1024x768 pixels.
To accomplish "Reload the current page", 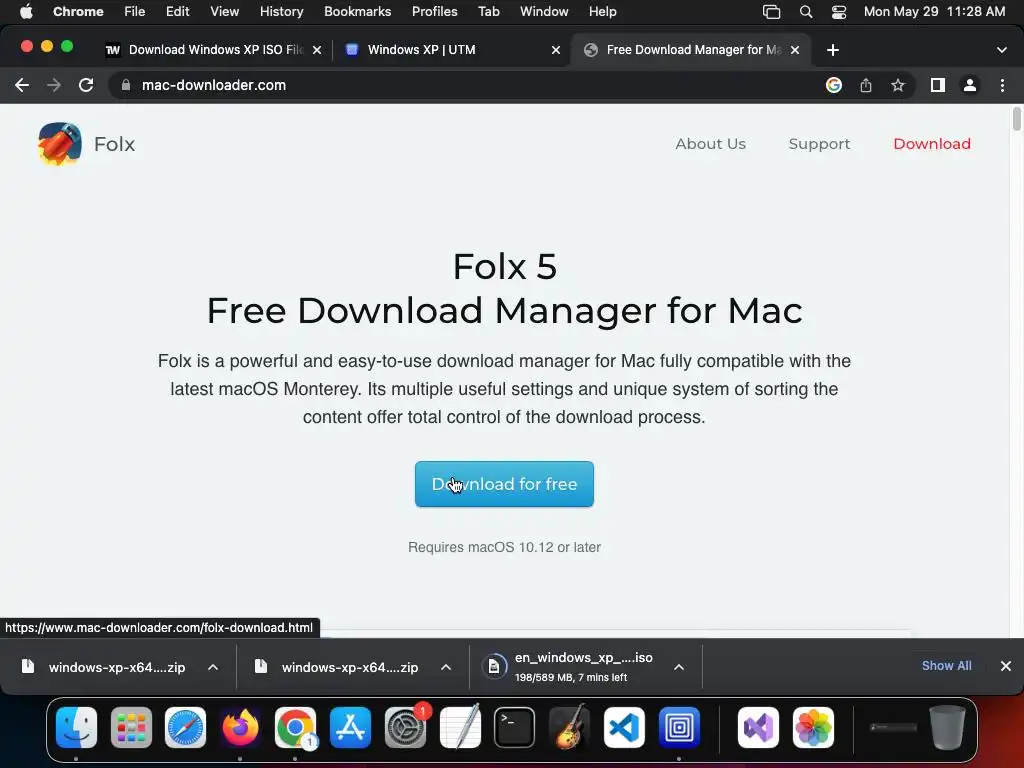I will pos(86,85).
